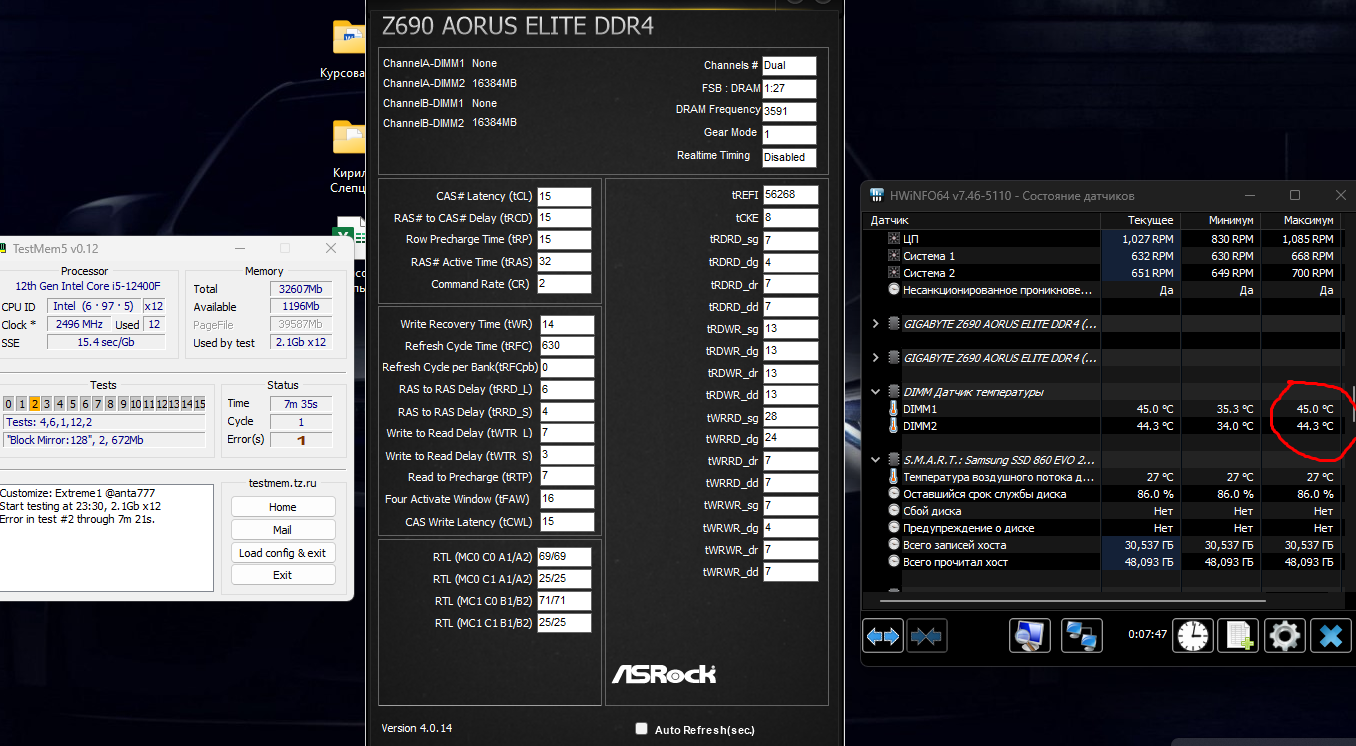1356x746 pixels.
Task: Click thermometer icon beside DIMM1
Action: tap(894, 409)
